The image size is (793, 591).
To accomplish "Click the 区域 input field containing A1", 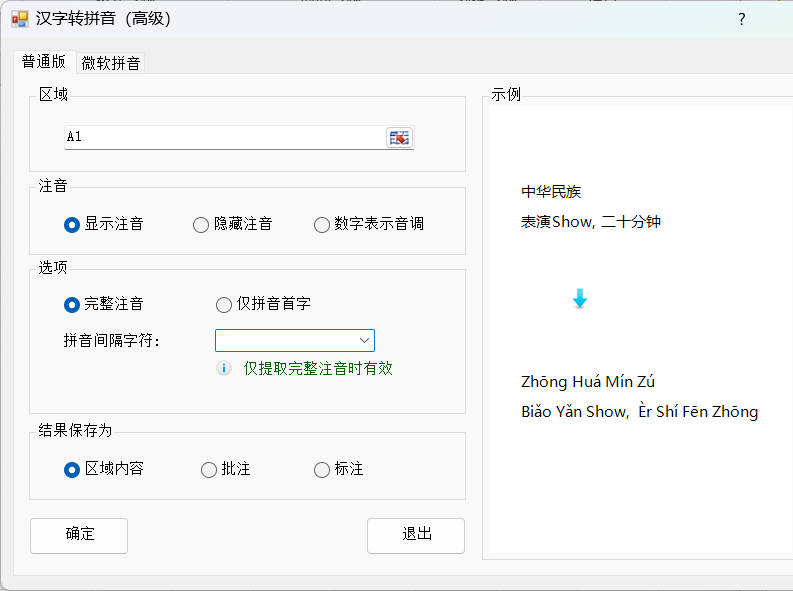I will pyautogui.click(x=223, y=137).
